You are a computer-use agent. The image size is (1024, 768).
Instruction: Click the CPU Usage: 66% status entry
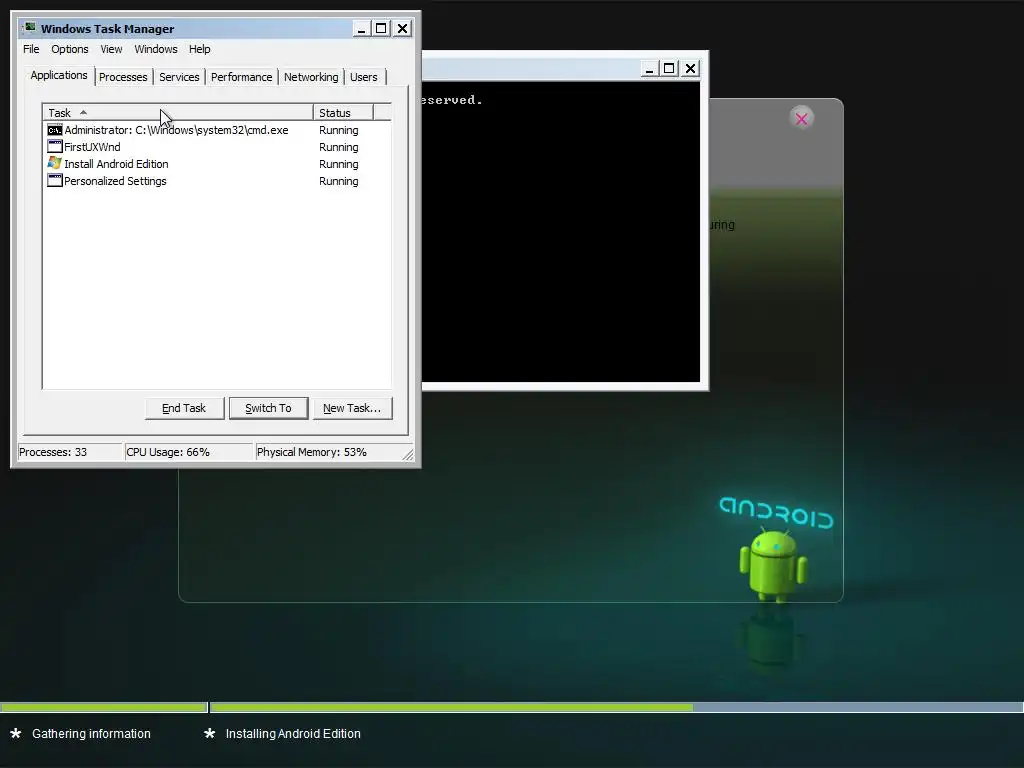pyautogui.click(x=188, y=452)
